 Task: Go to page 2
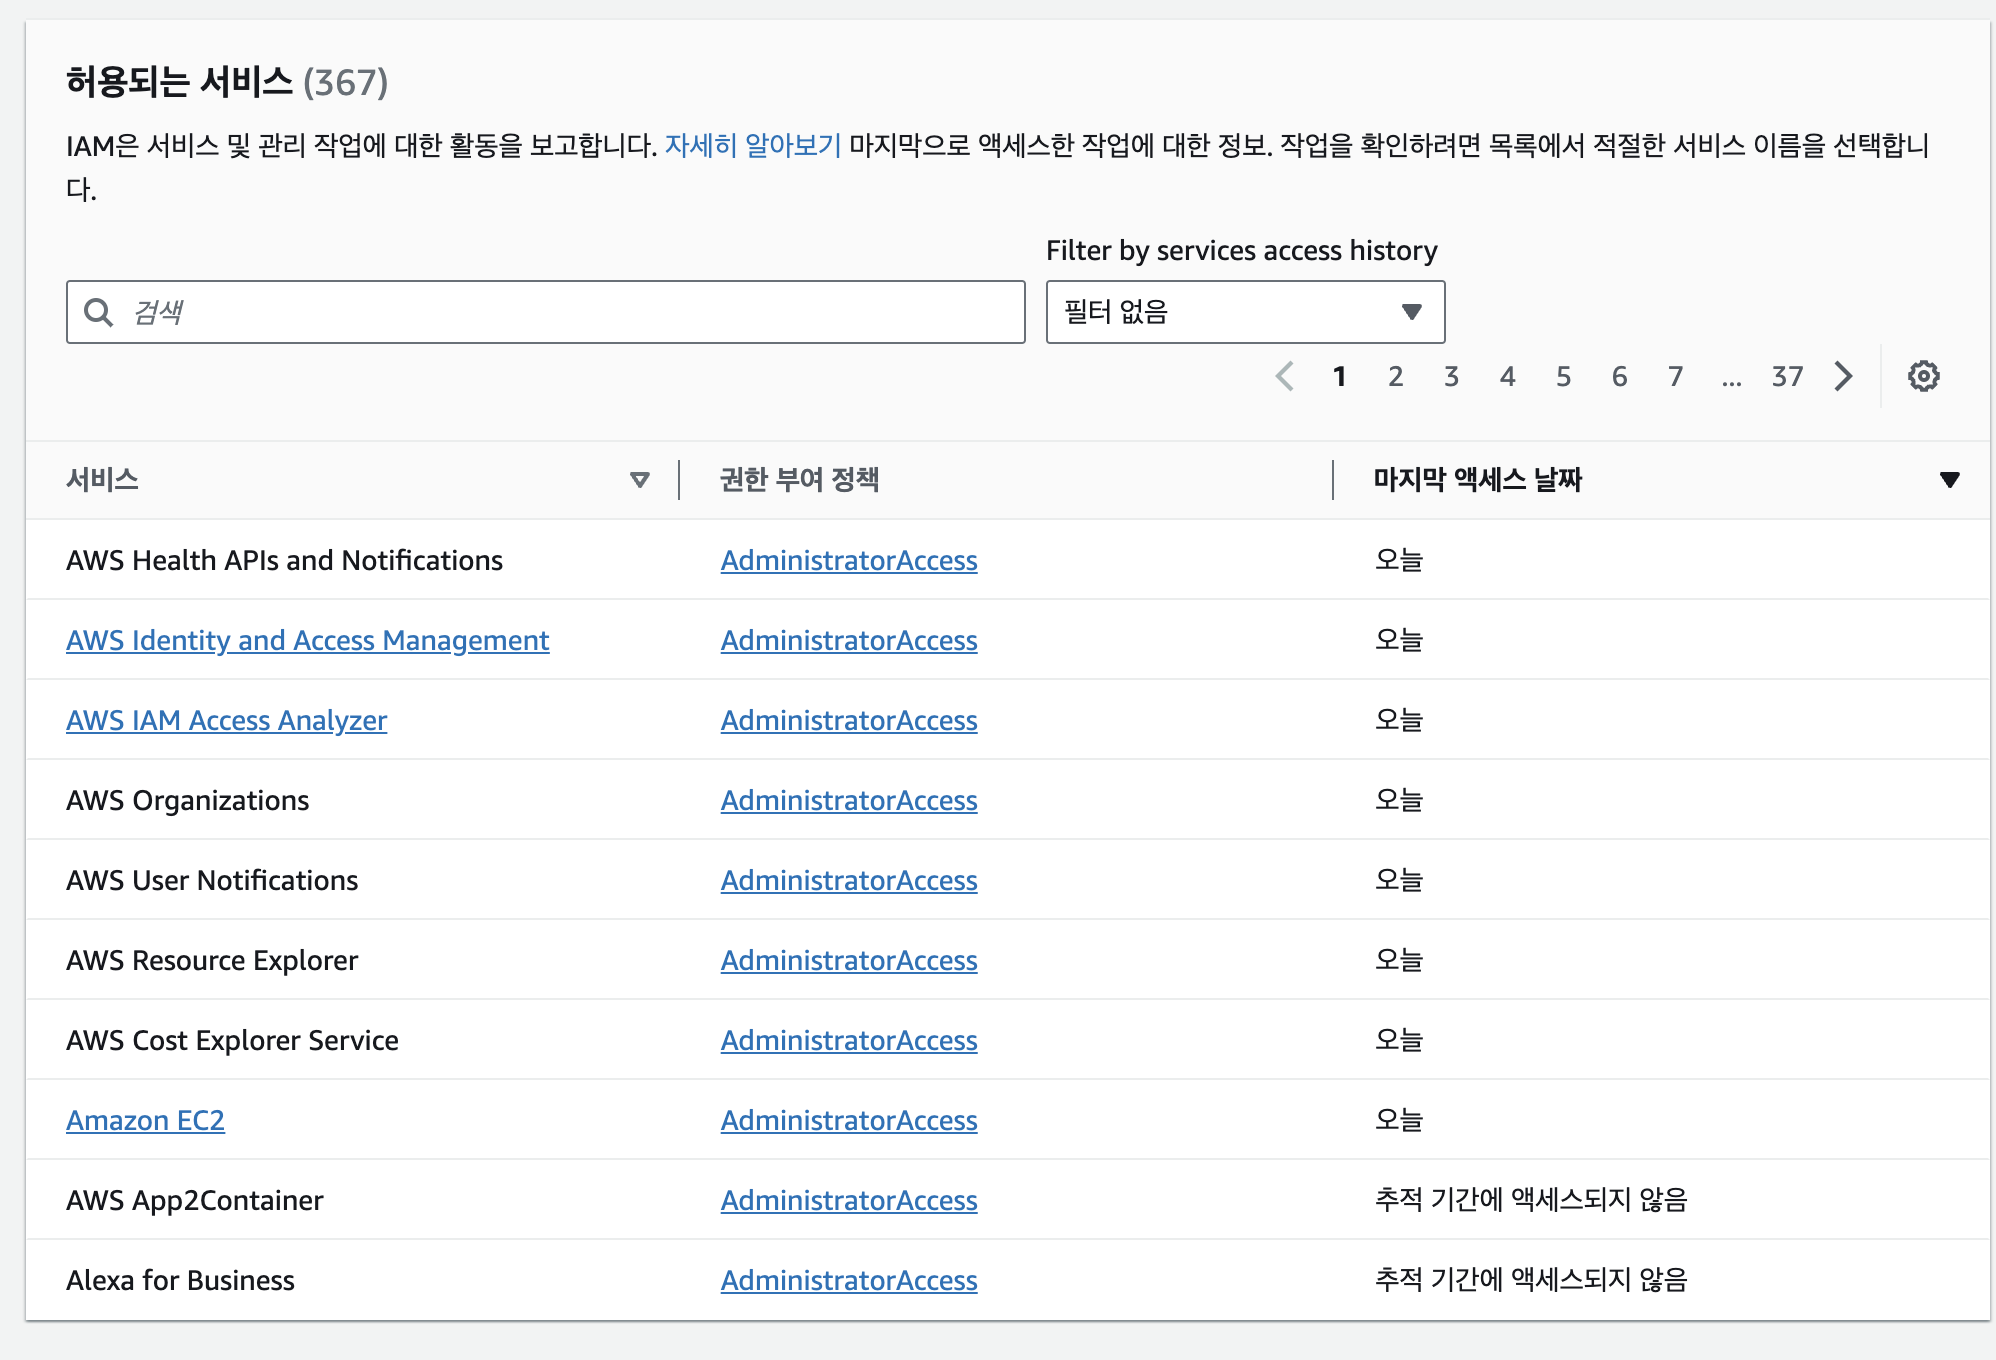pos(1395,376)
